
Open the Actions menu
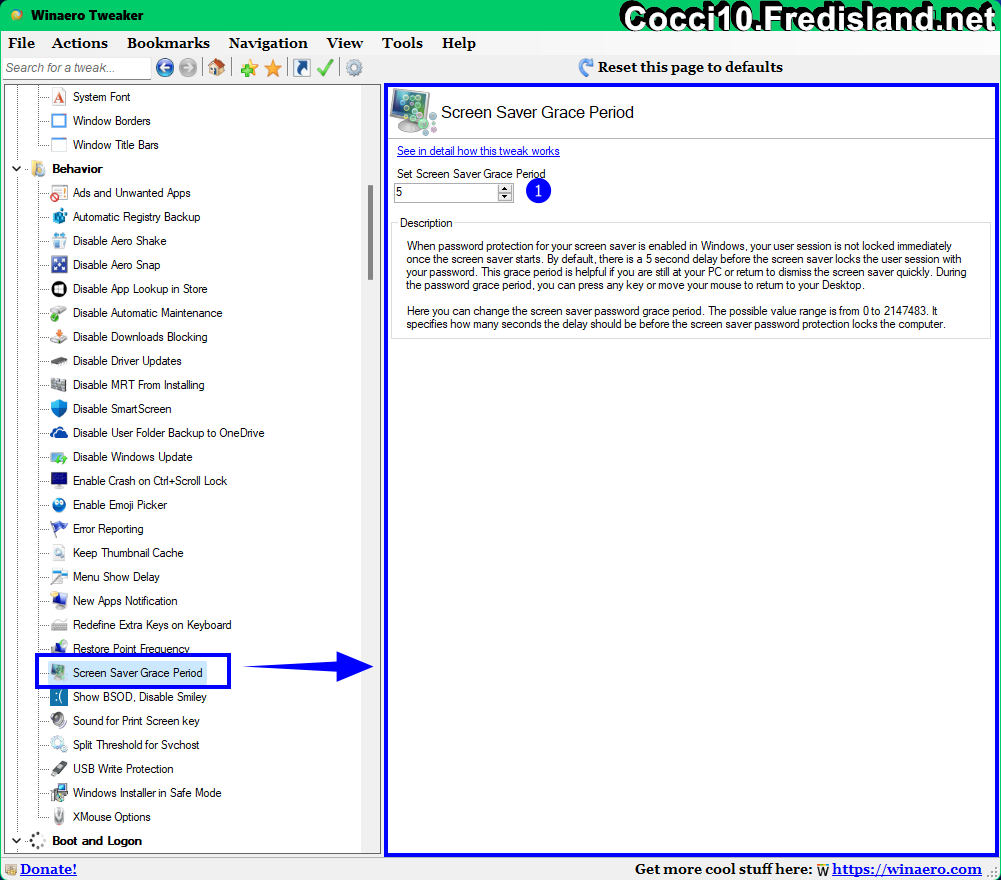(80, 43)
